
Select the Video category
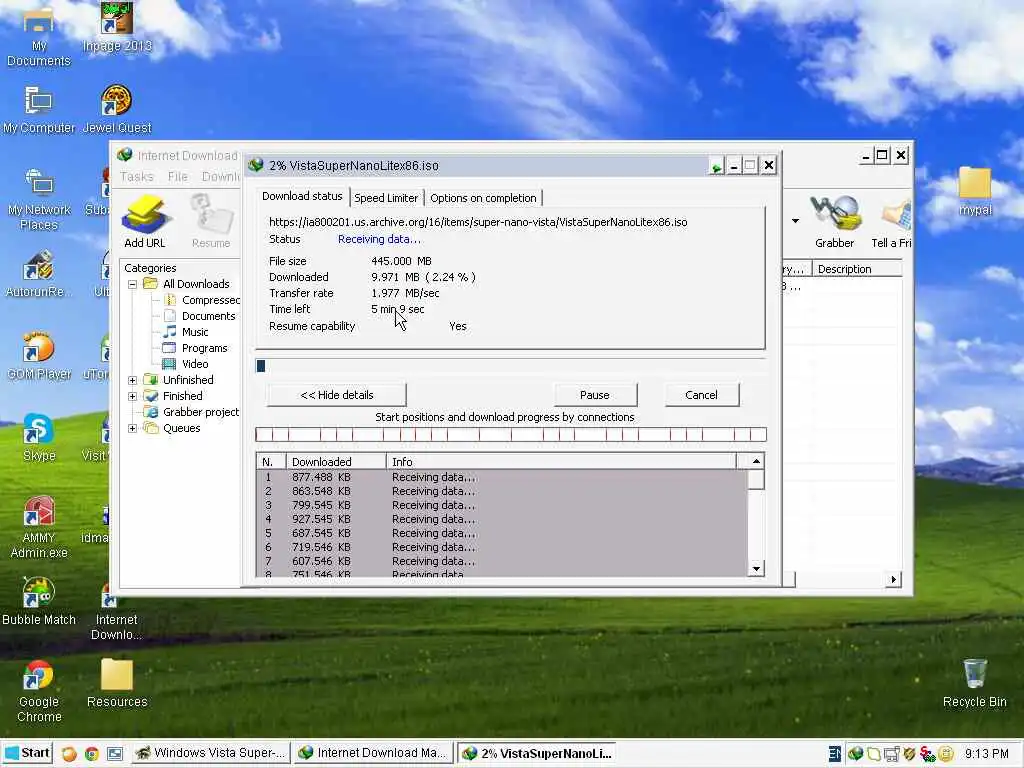(x=195, y=364)
